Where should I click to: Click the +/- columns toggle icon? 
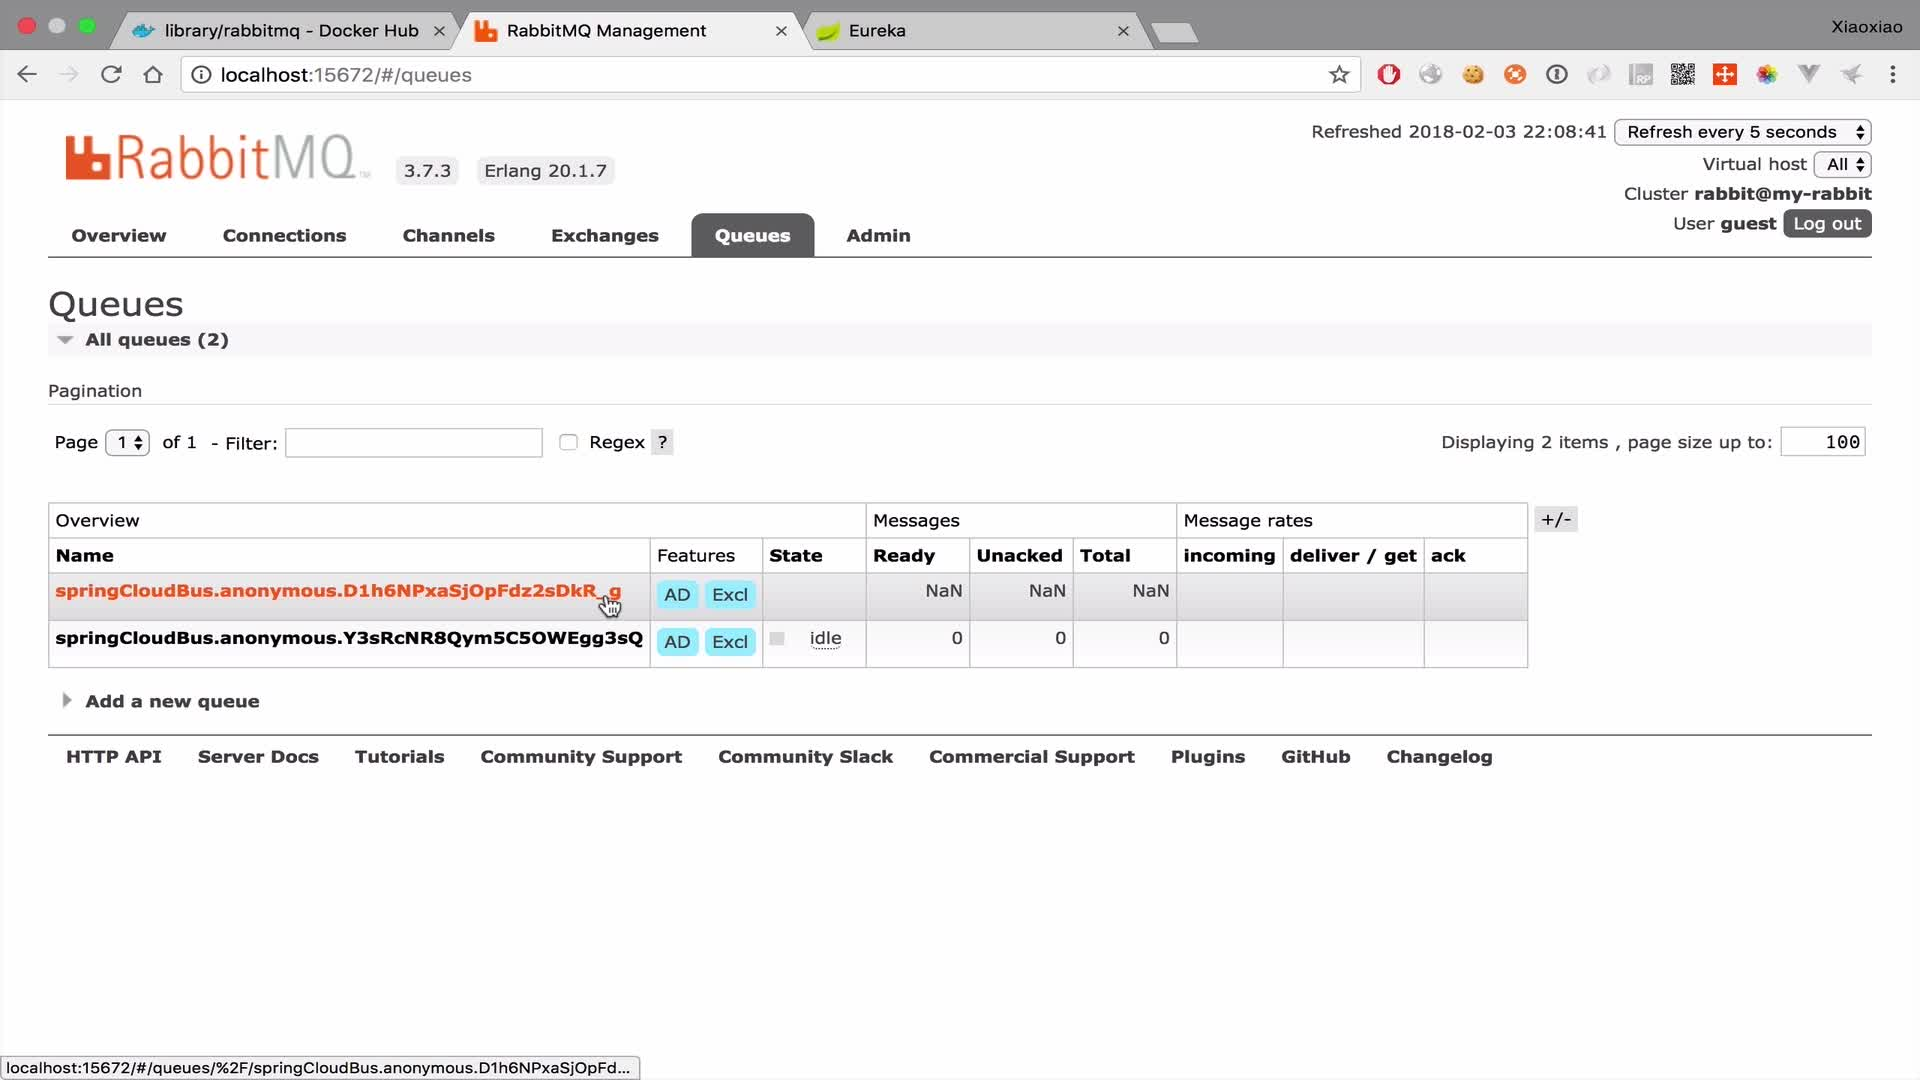(1556, 518)
